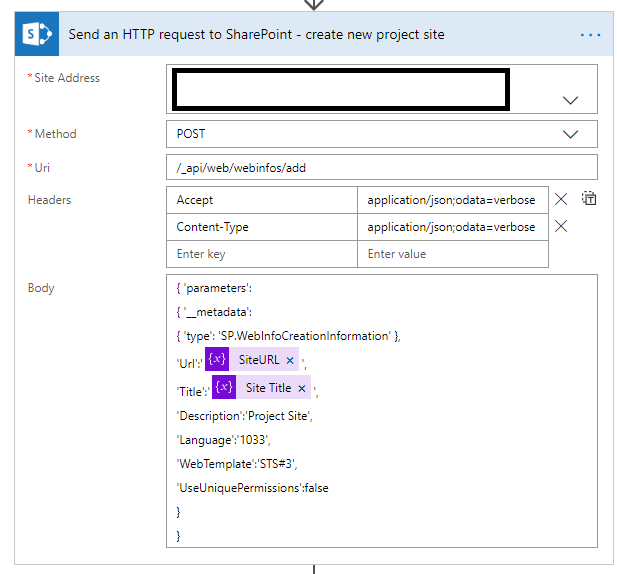Screen dimensions: 617x574
Task: Remove the SiteURL dynamic token
Action: click(290, 360)
